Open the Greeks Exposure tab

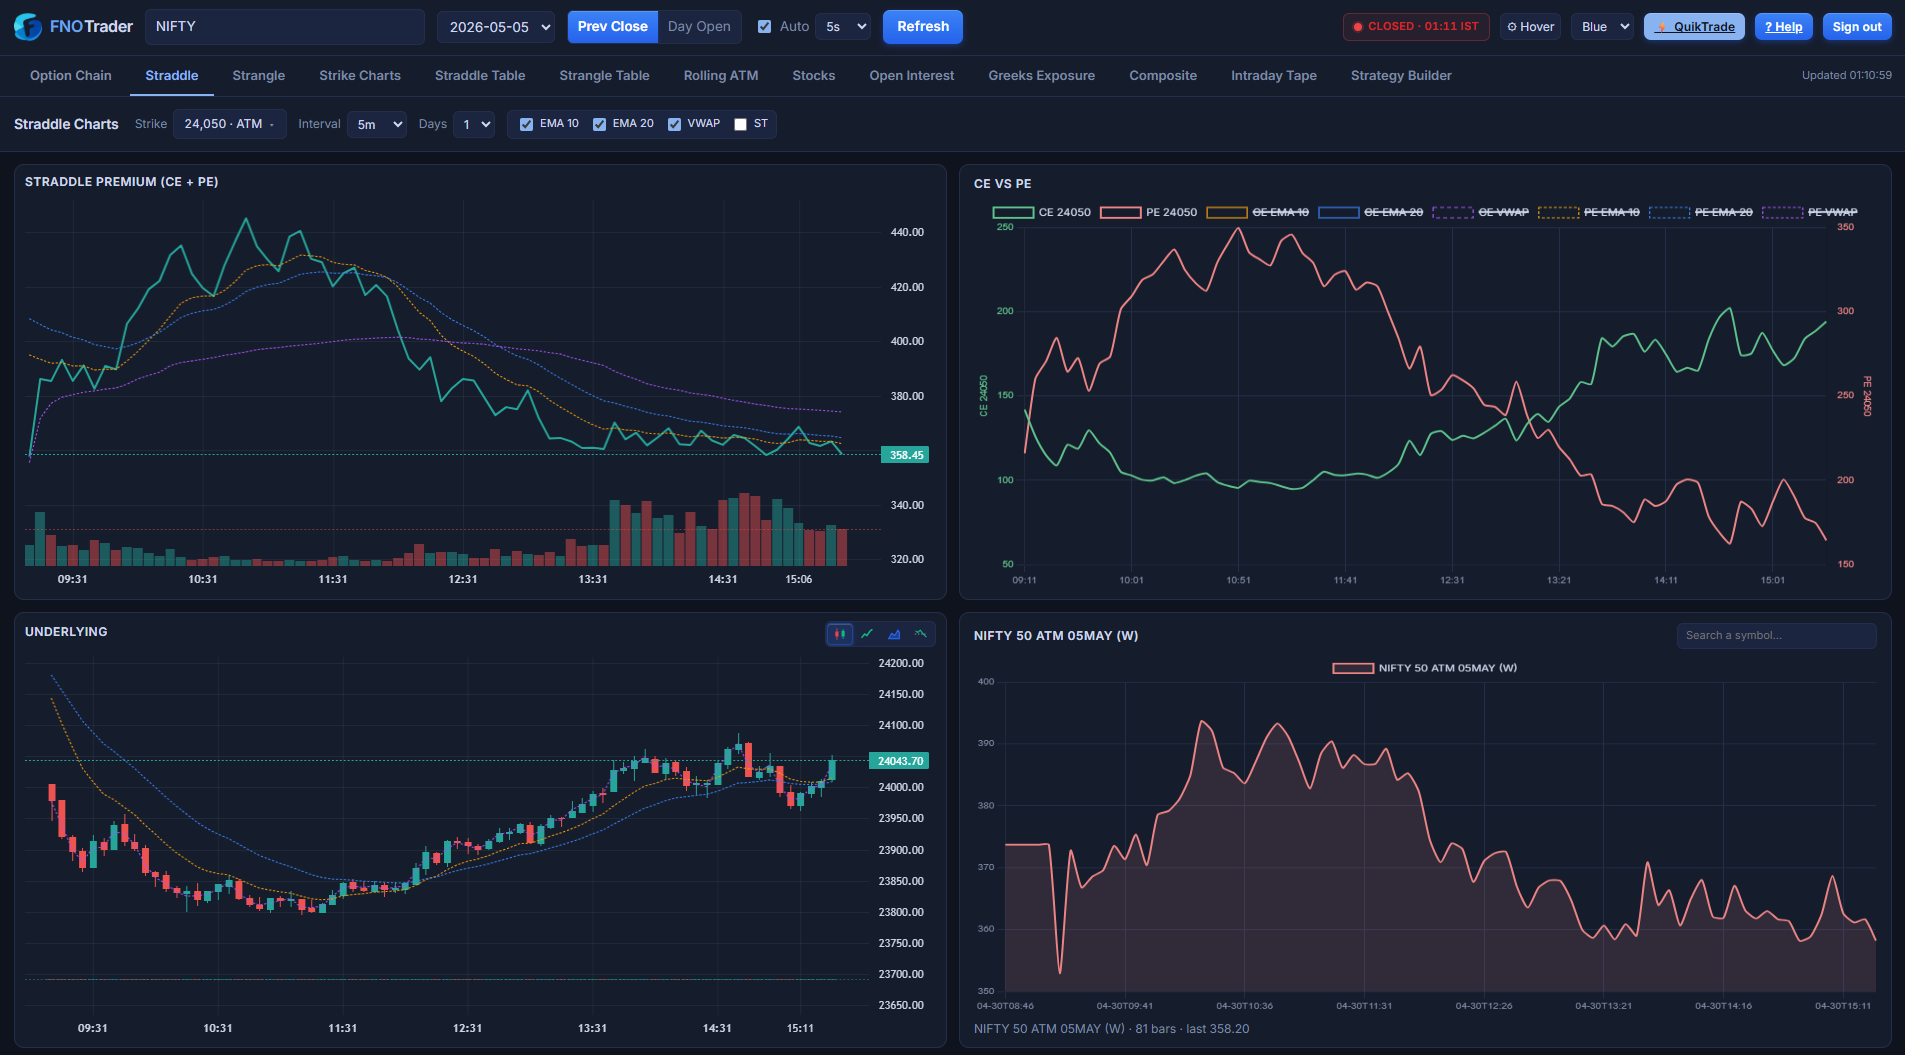point(1042,76)
